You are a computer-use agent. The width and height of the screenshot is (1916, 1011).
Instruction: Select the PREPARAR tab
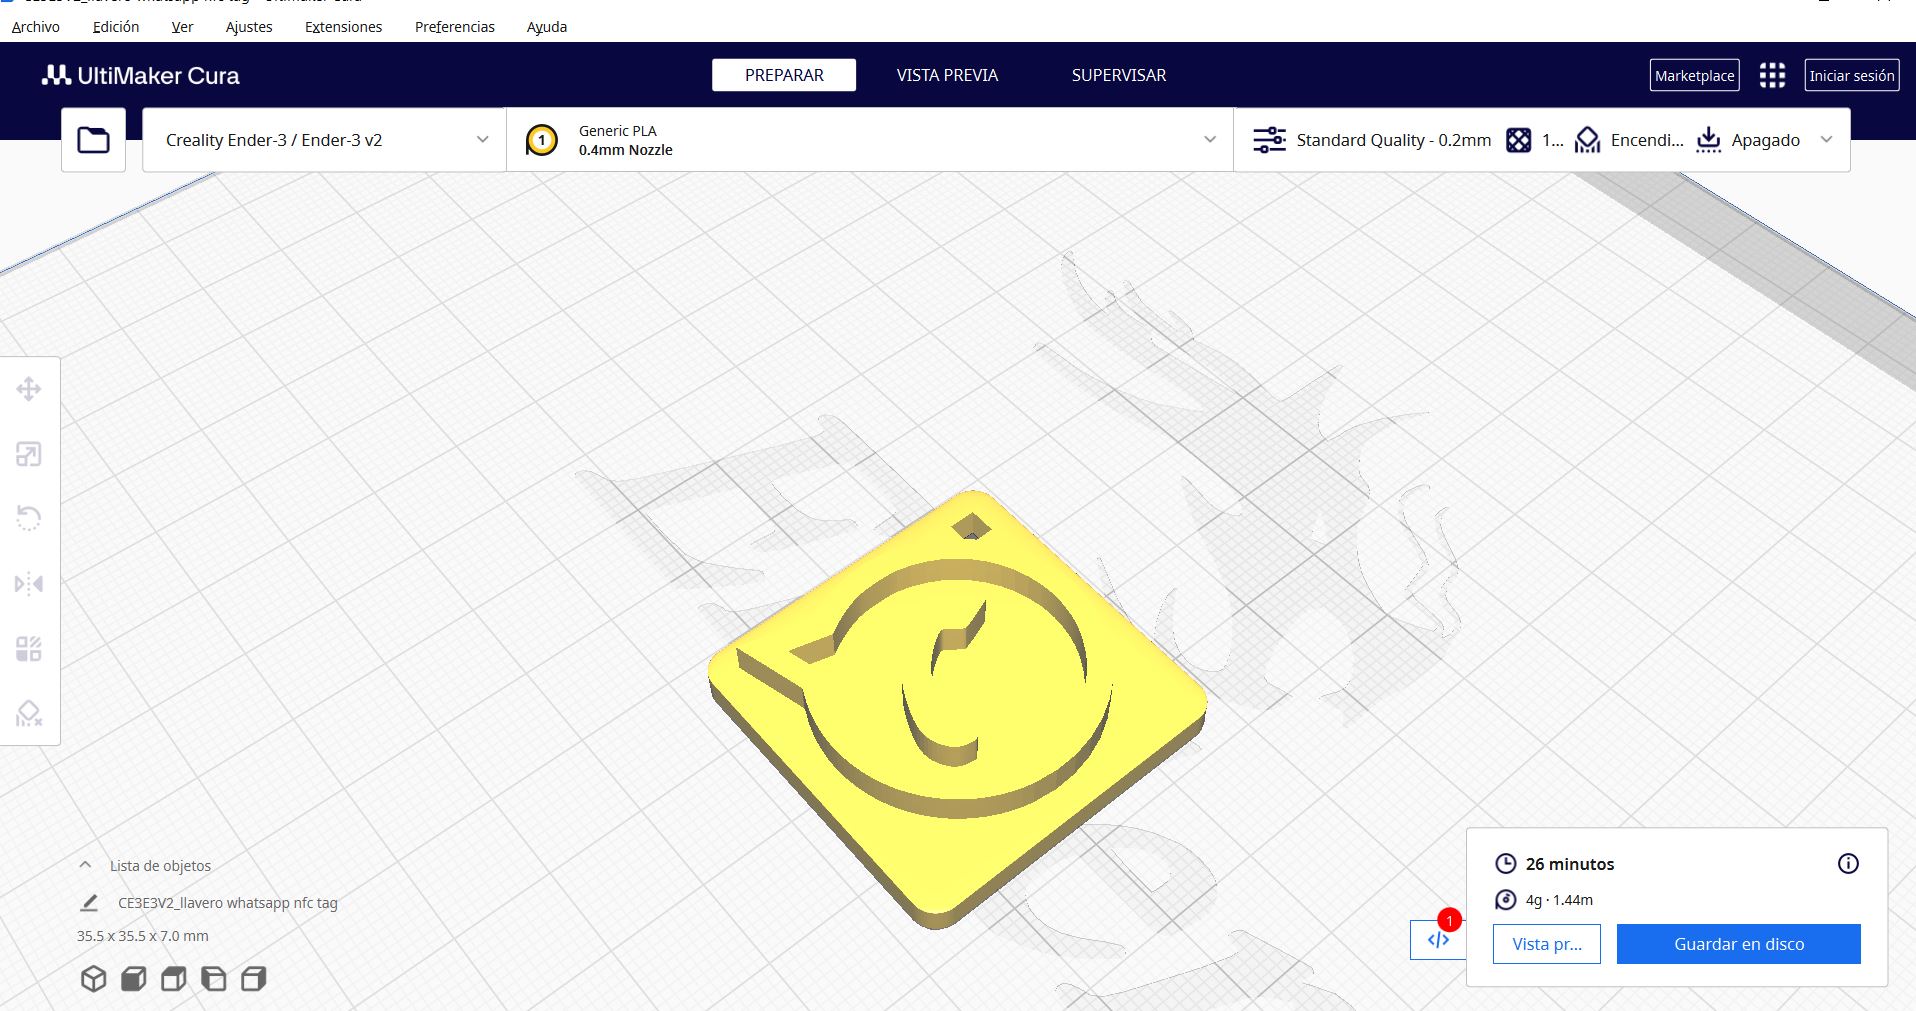pyautogui.click(x=784, y=75)
